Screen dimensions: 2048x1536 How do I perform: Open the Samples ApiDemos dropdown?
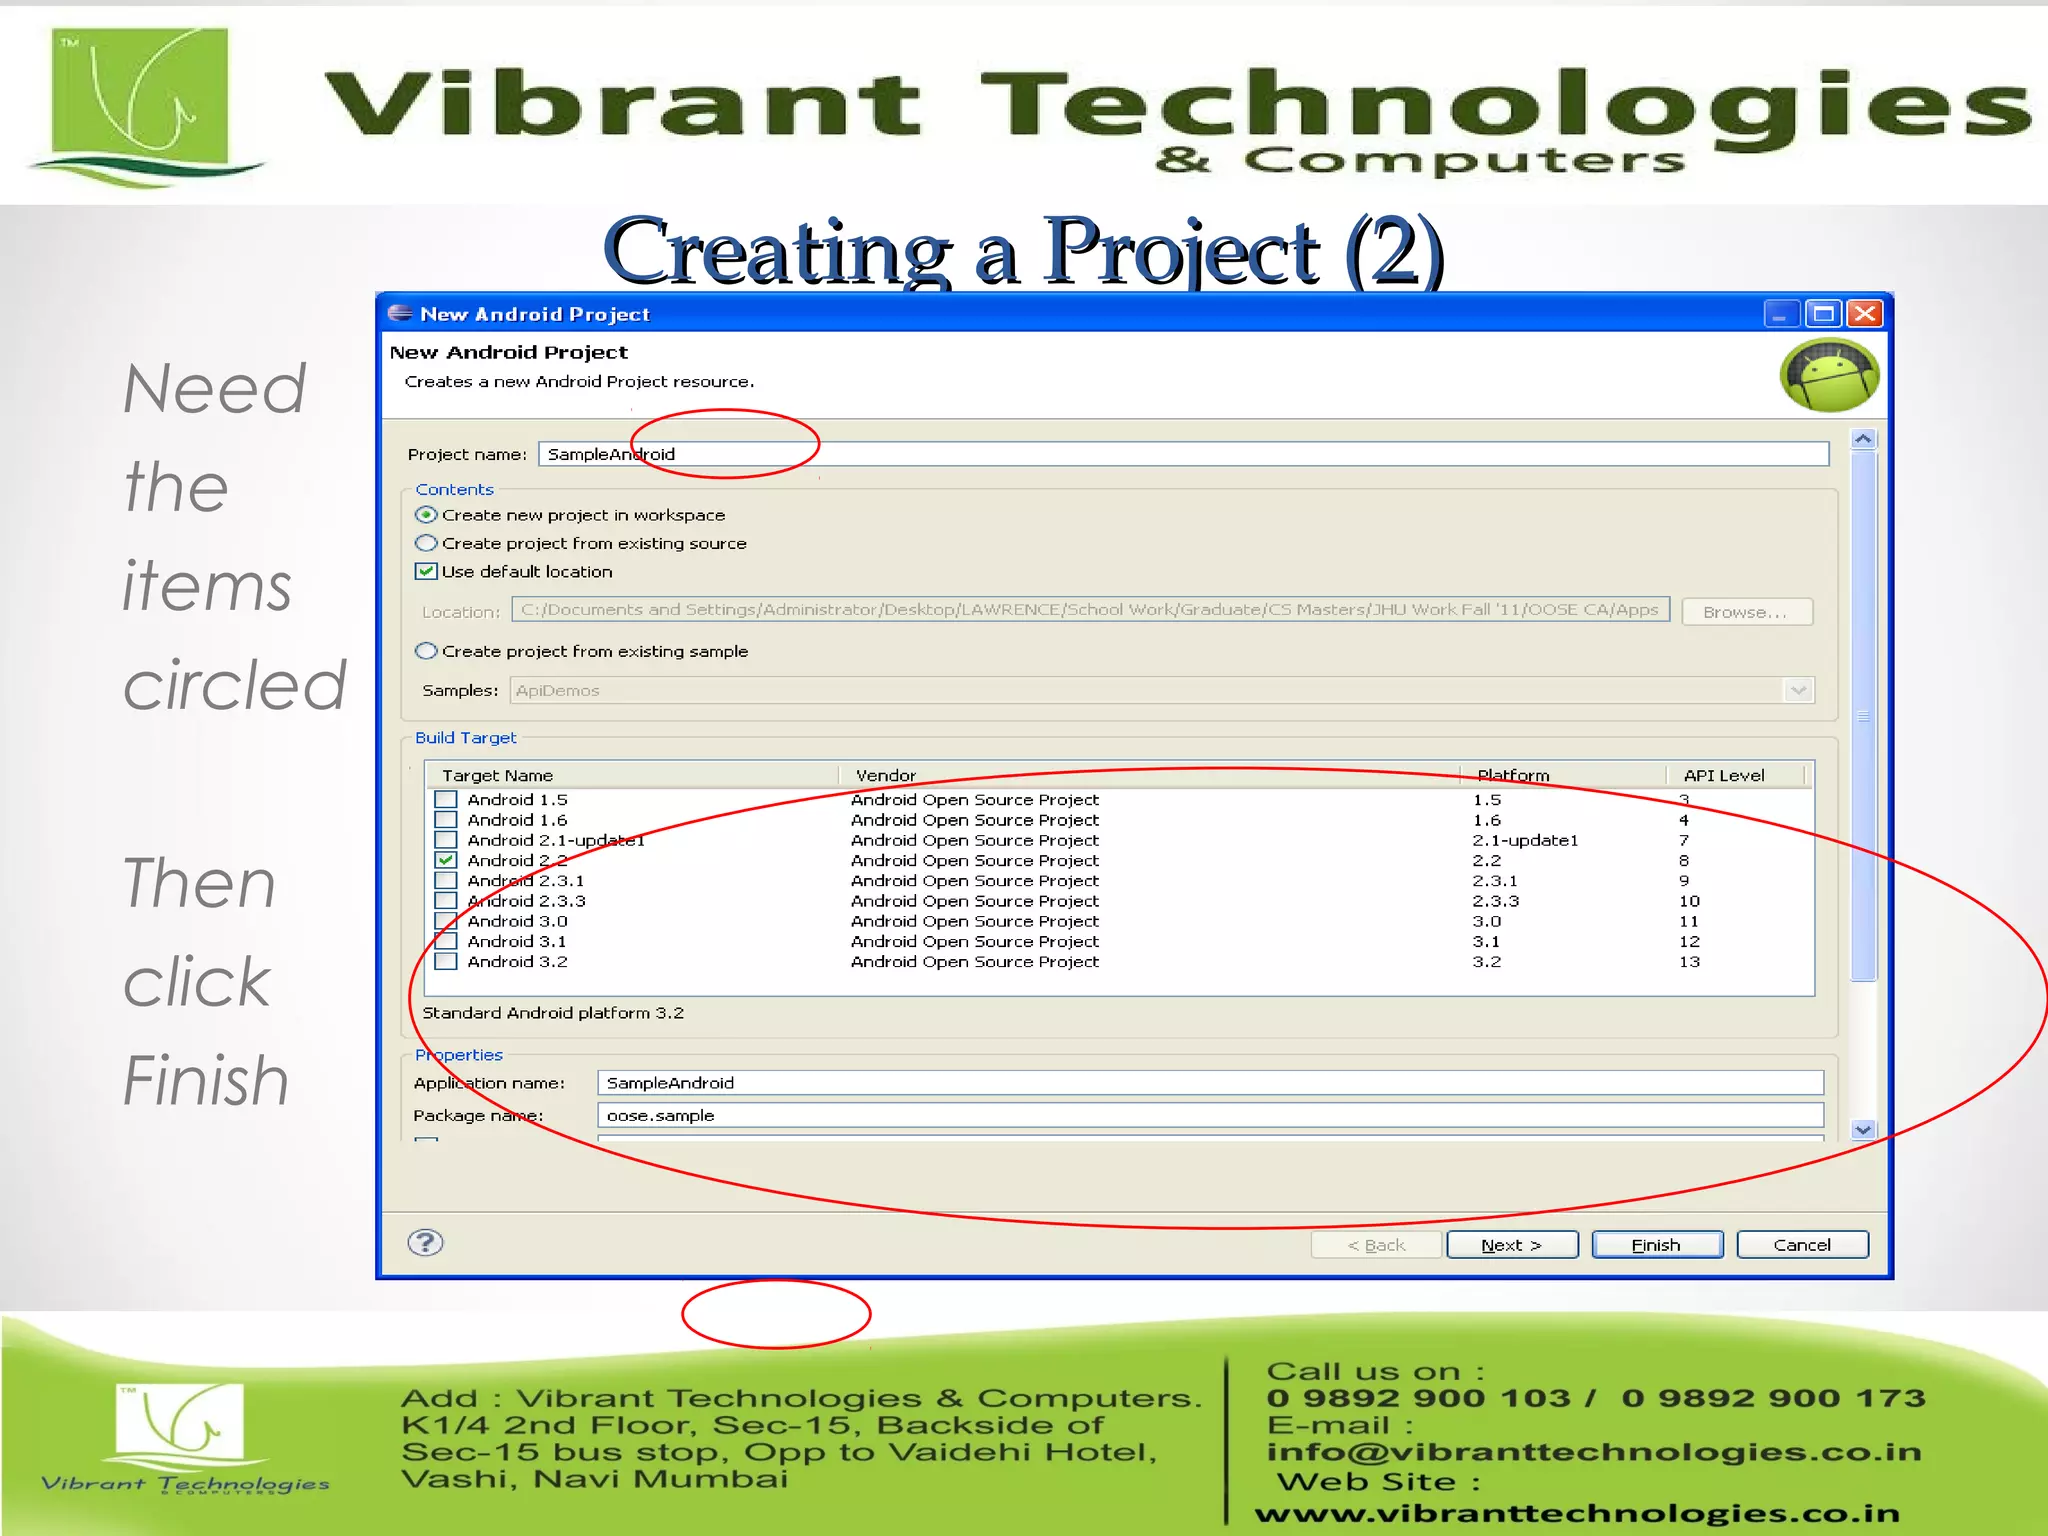coord(1798,690)
